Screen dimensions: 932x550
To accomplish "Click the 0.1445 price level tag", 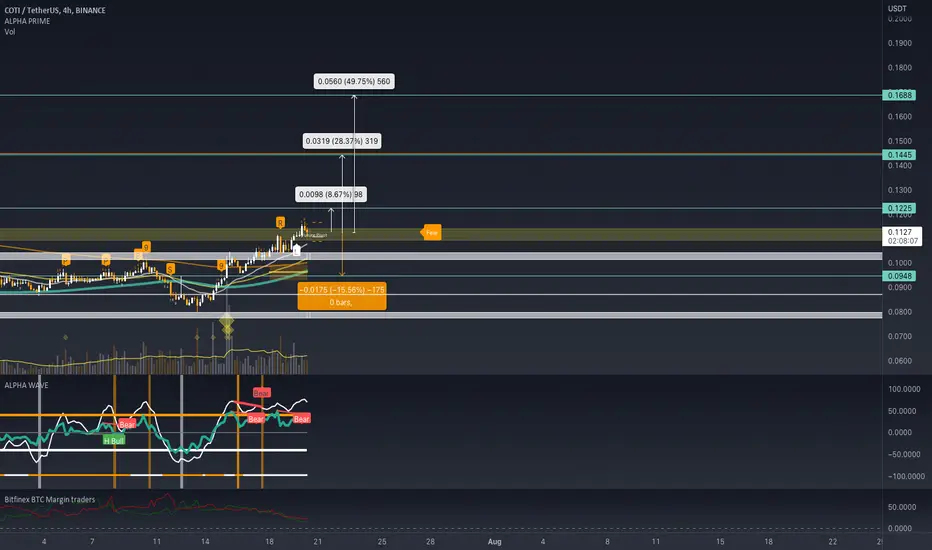I will point(899,155).
